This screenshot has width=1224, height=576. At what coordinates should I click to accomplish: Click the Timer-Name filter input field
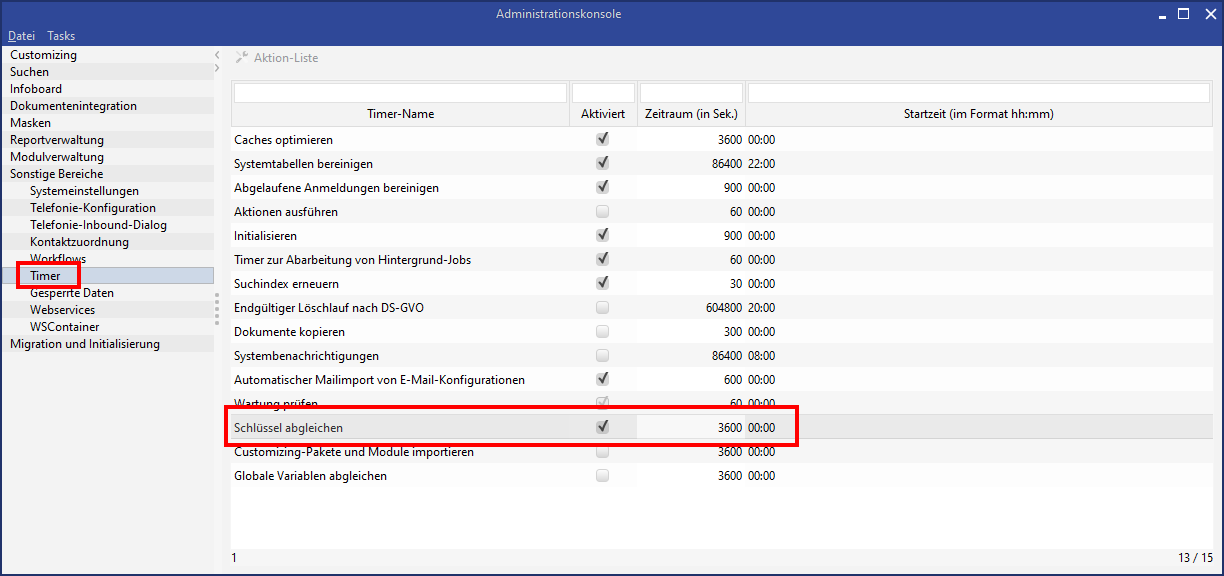pos(400,93)
